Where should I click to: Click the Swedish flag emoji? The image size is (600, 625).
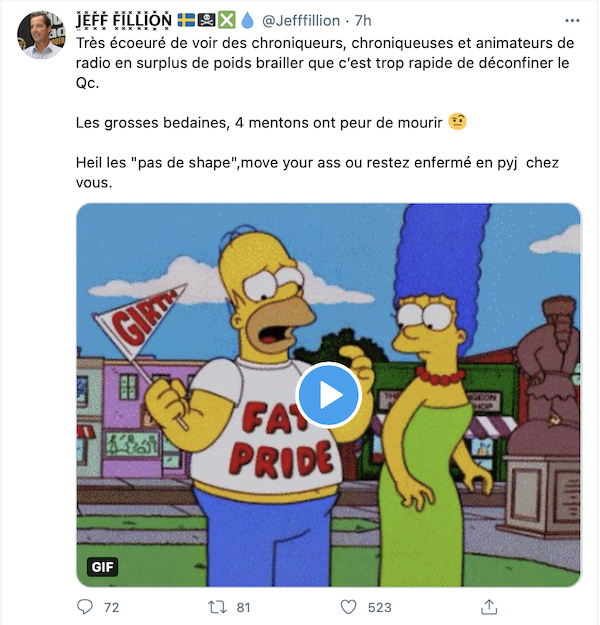coord(186,20)
